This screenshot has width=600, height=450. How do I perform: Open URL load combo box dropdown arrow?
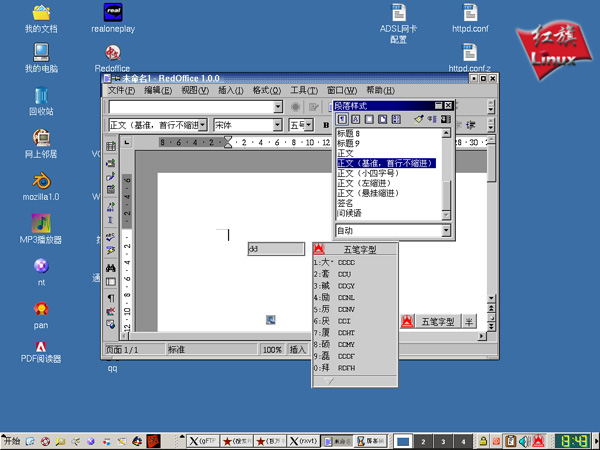pos(278,107)
